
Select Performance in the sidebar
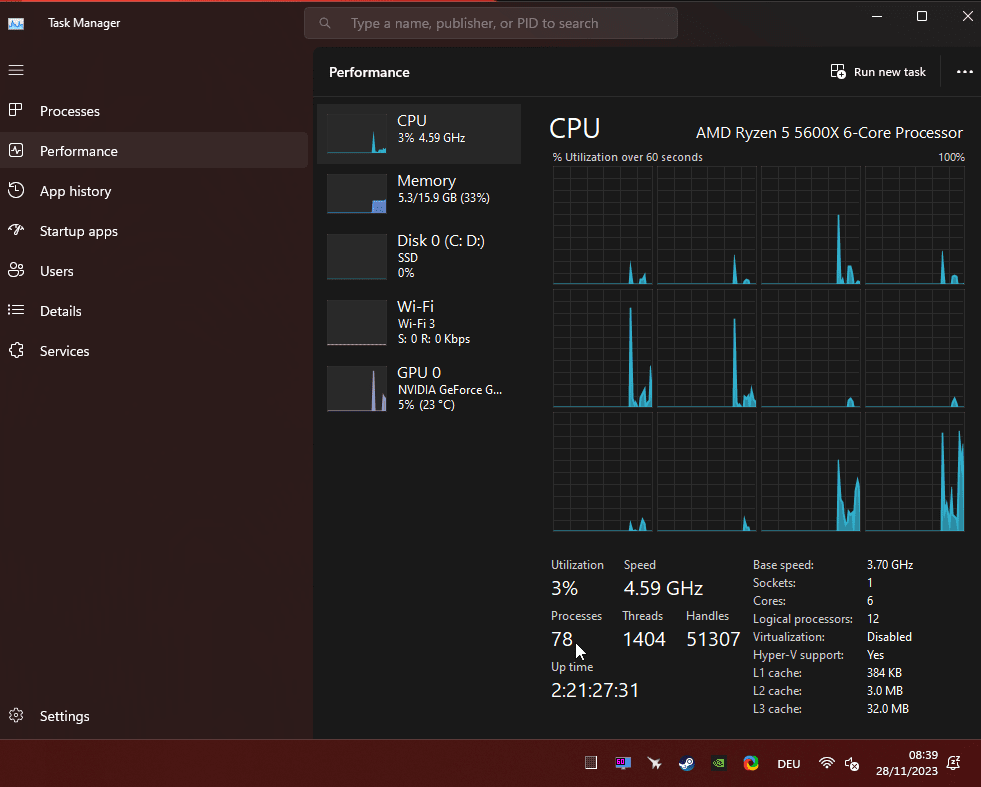point(154,151)
